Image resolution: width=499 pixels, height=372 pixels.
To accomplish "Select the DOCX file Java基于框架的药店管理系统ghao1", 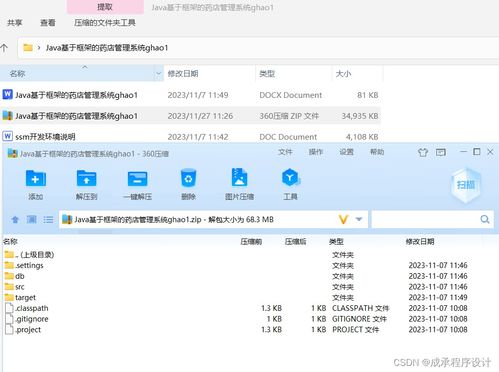I will (76, 95).
